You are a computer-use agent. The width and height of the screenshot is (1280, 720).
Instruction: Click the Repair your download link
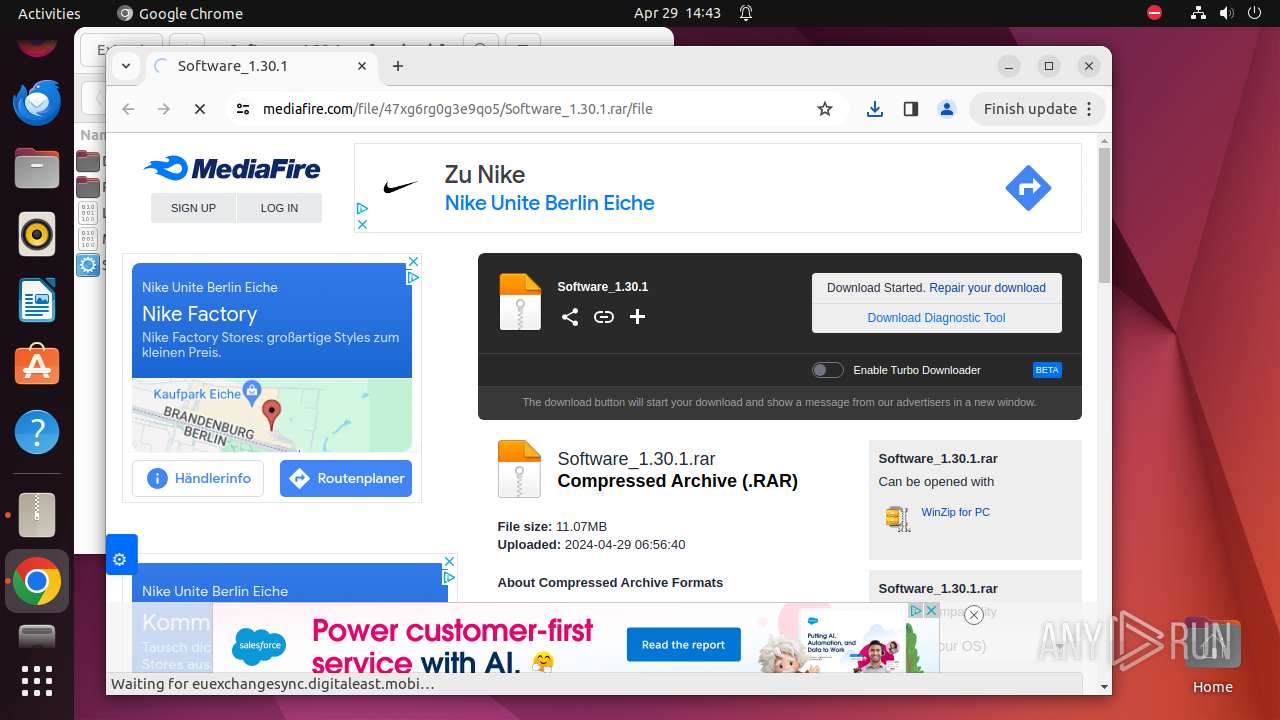(x=987, y=288)
